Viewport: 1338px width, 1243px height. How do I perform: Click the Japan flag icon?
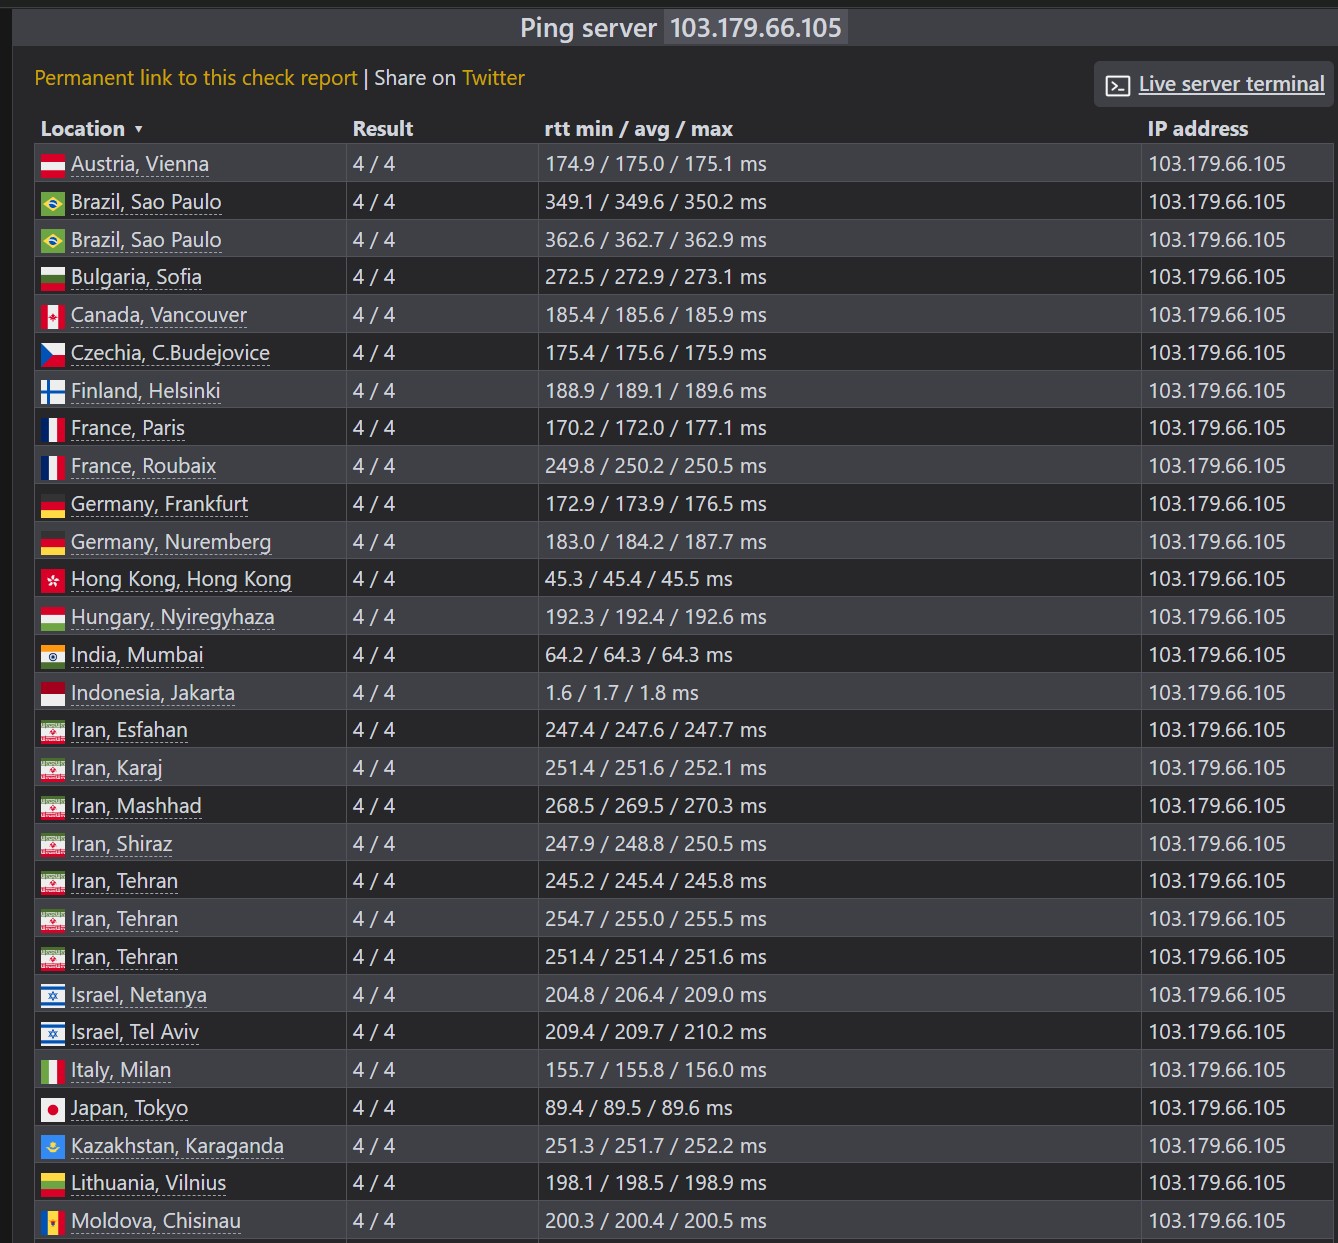coord(53,1109)
